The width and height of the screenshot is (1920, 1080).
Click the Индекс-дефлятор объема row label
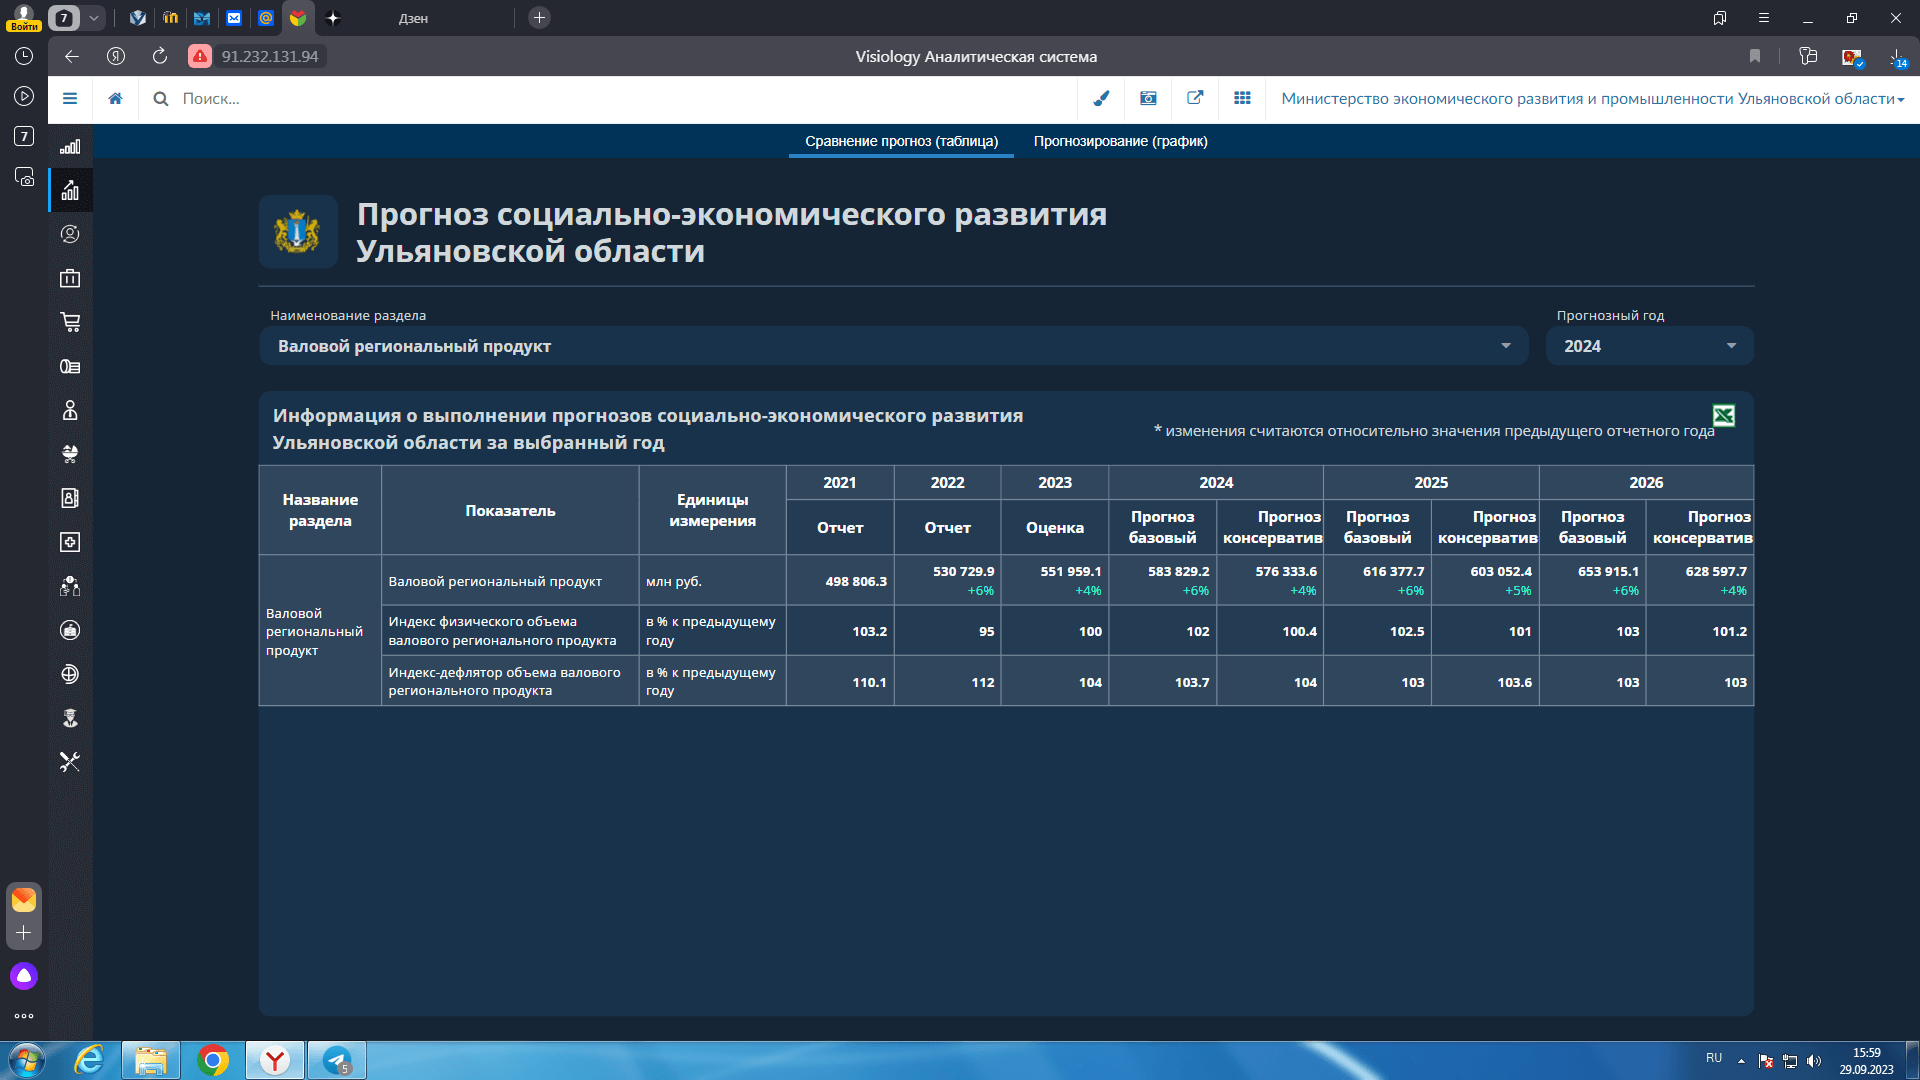point(510,681)
